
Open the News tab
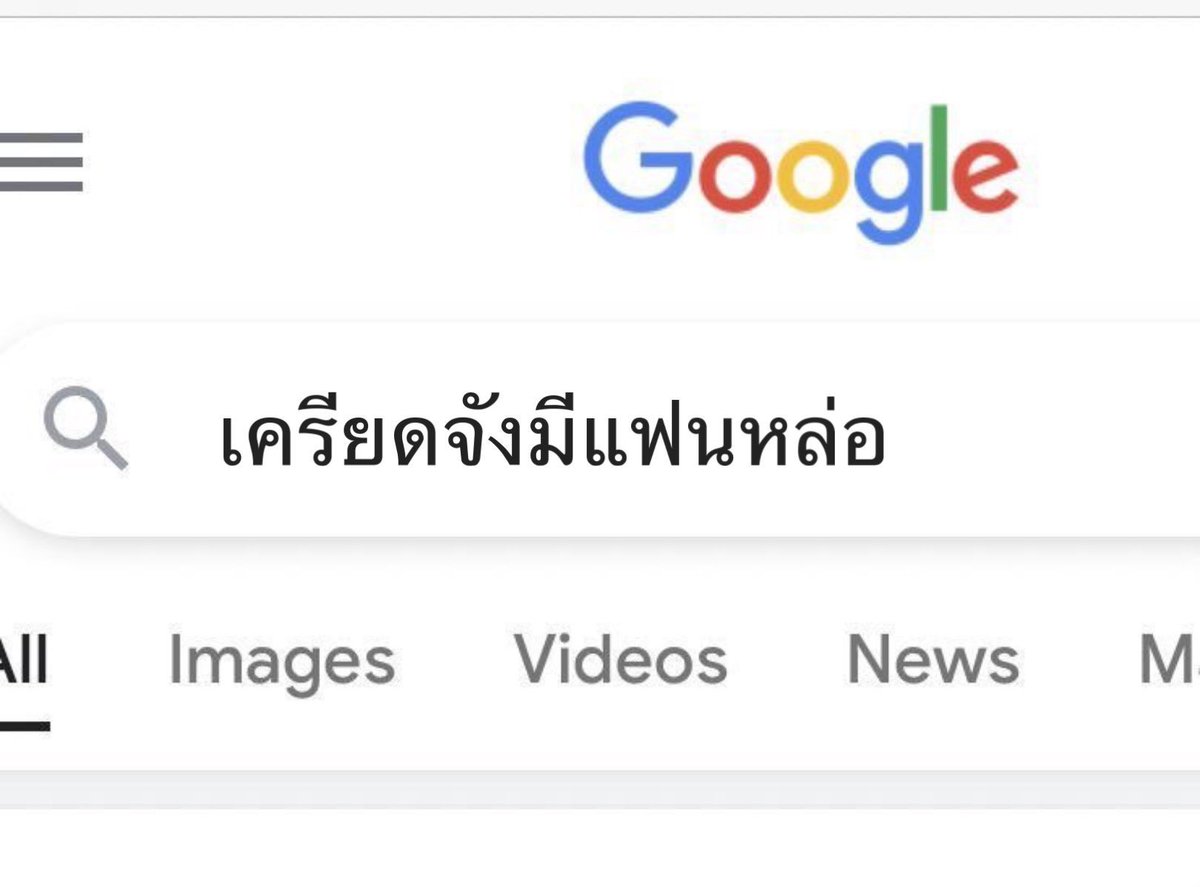click(x=933, y=660)
